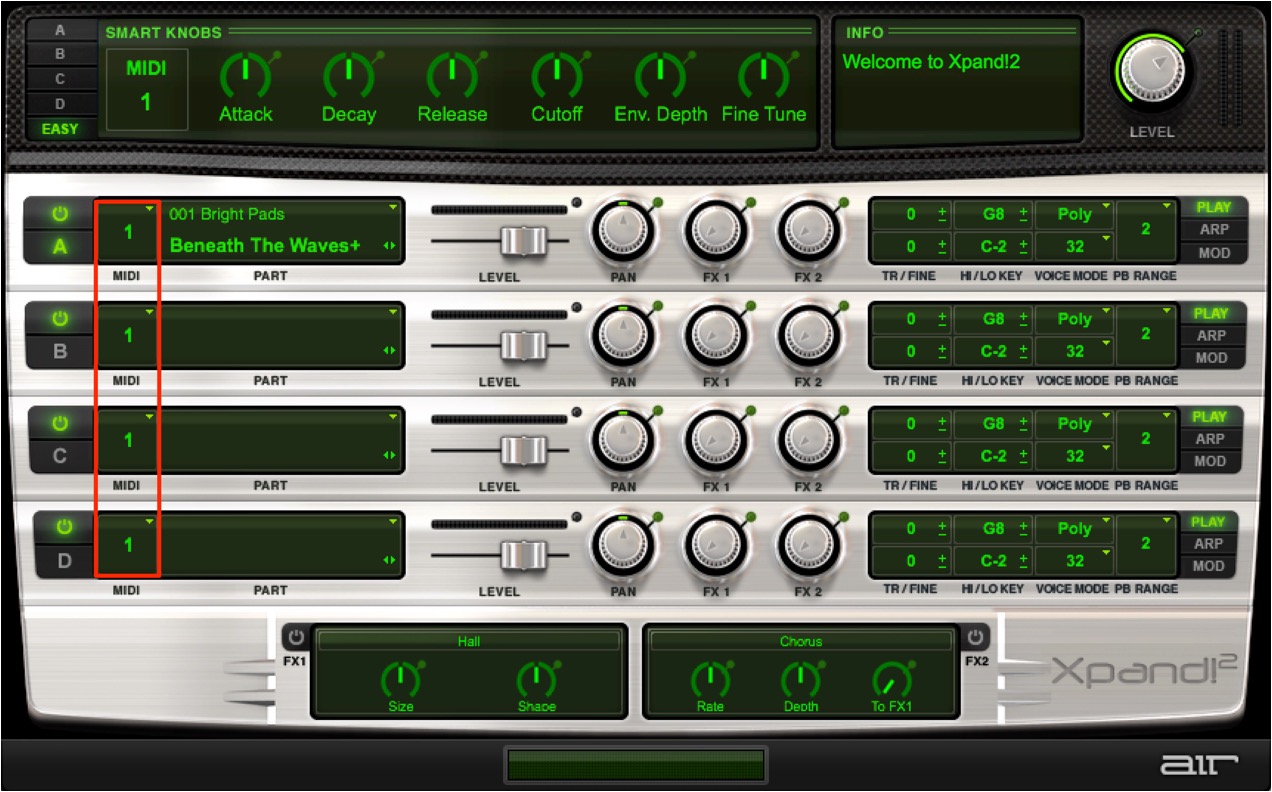Select smart knobs tab A
This screenshot has width=1272, height=792.
click(60, 31)
